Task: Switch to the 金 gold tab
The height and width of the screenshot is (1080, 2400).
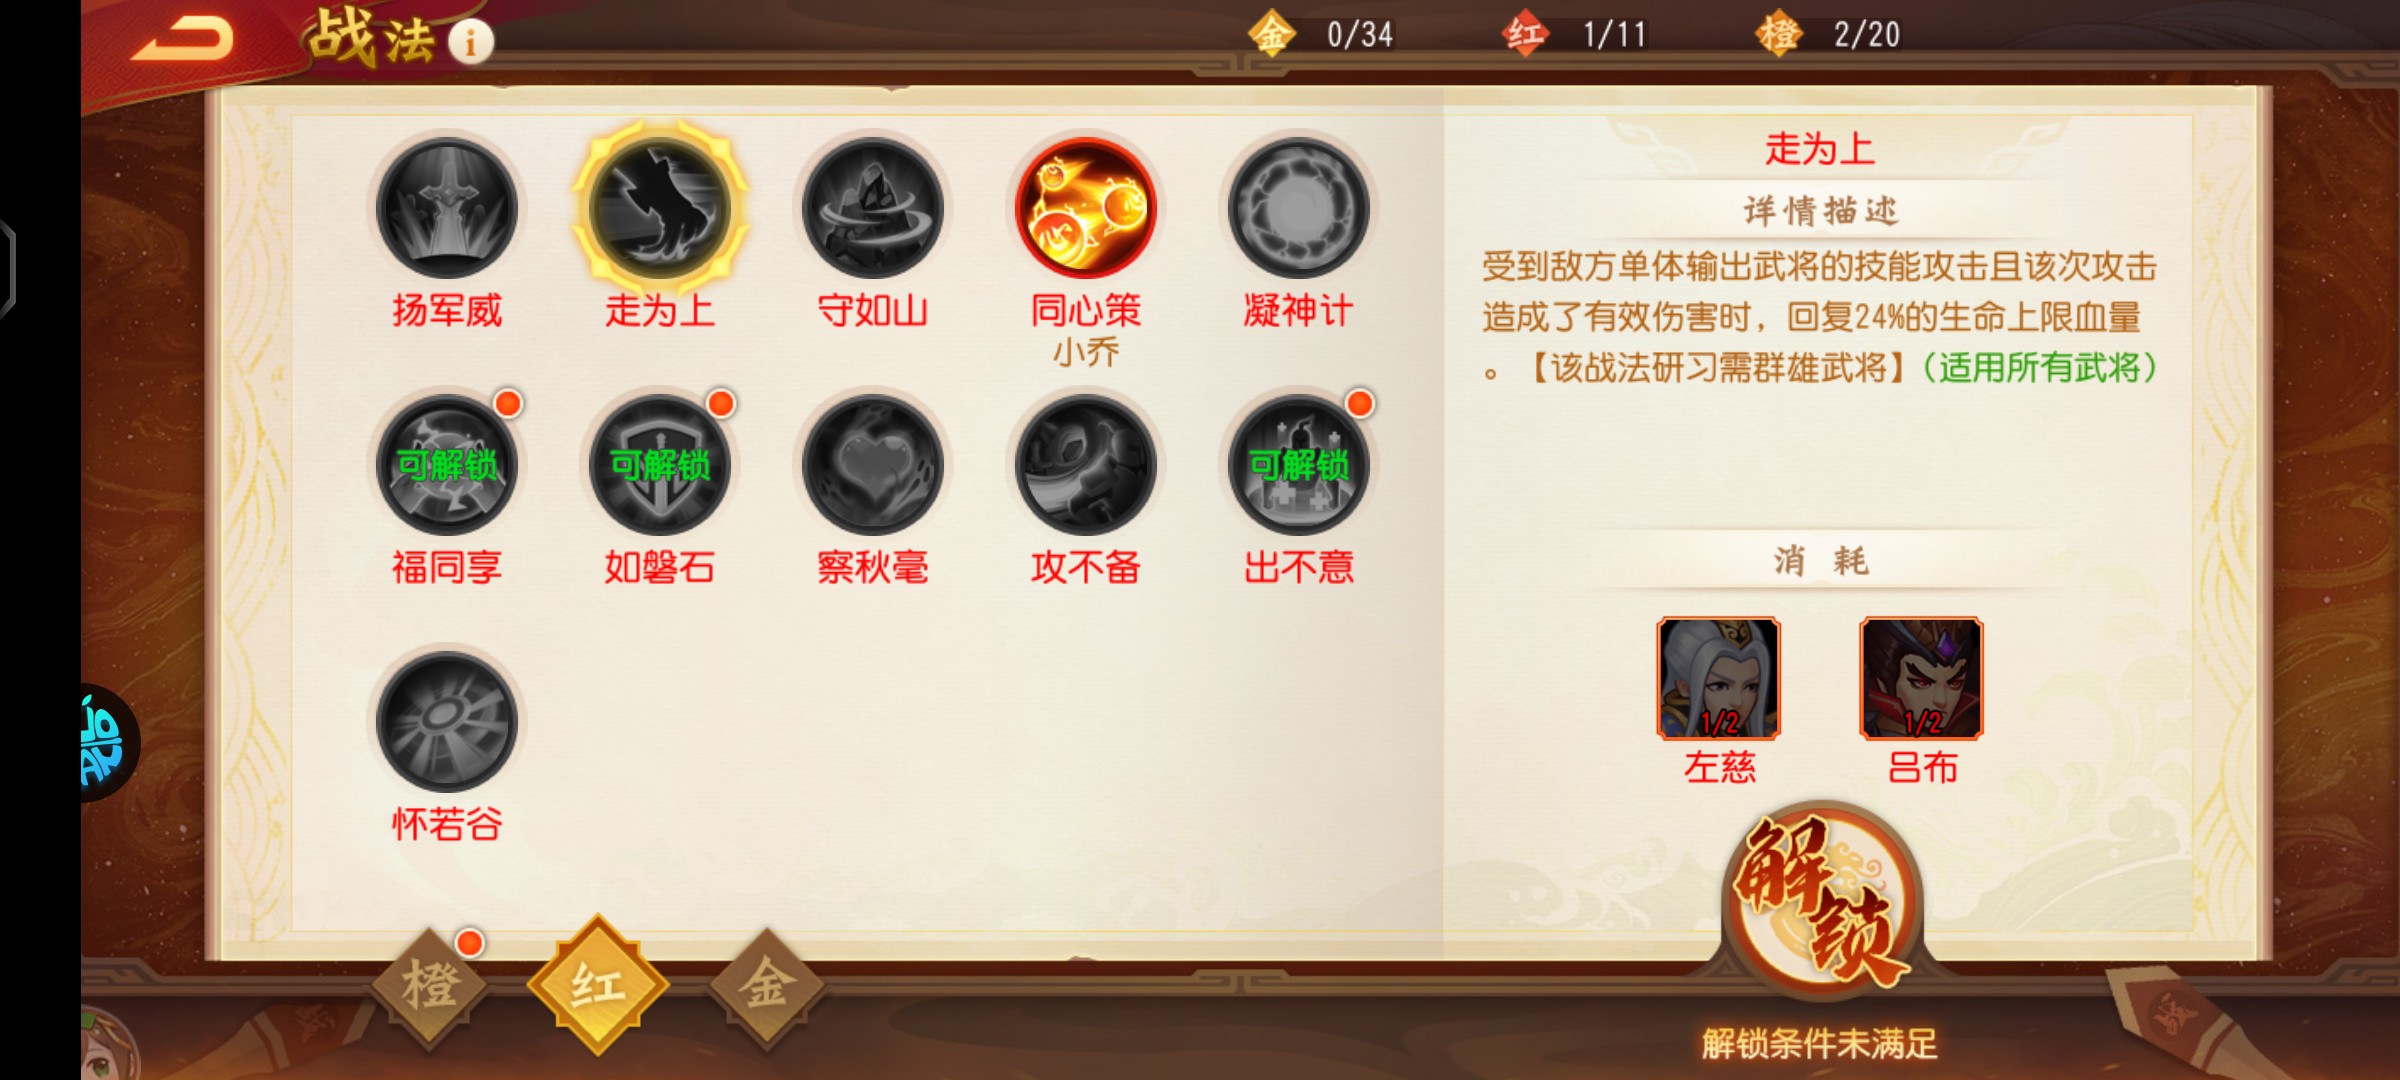Action: [x=767, y=987]
